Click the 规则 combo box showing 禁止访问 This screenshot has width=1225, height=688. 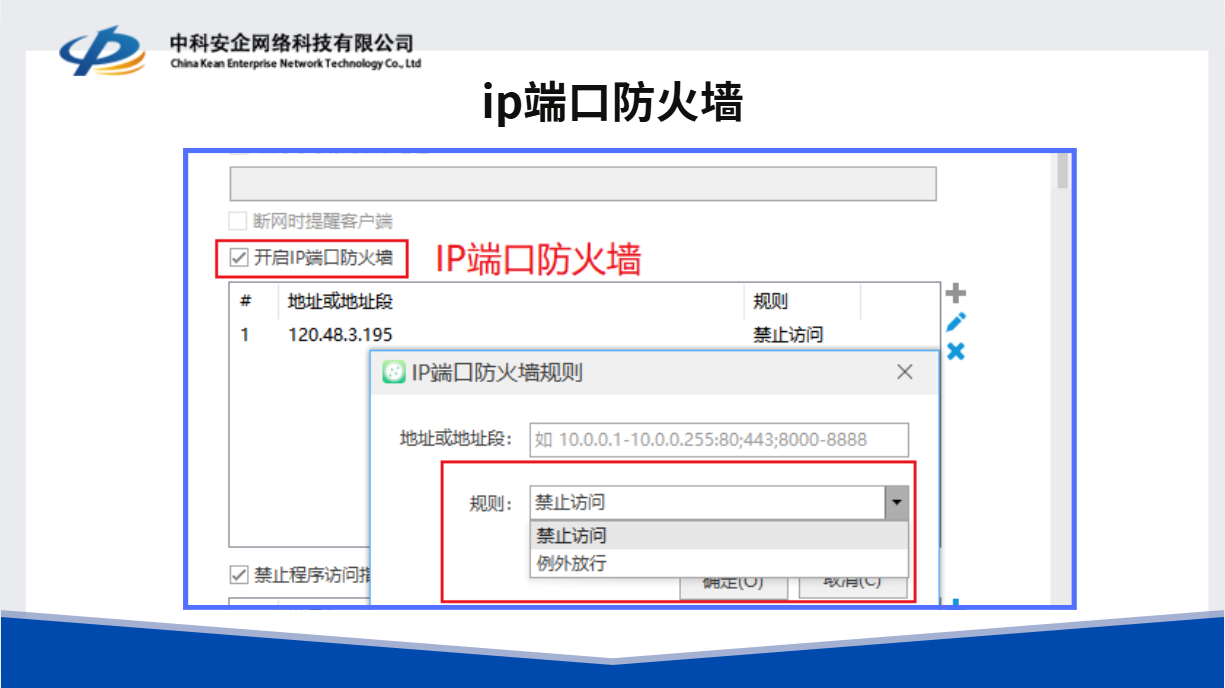pos(706,502)
